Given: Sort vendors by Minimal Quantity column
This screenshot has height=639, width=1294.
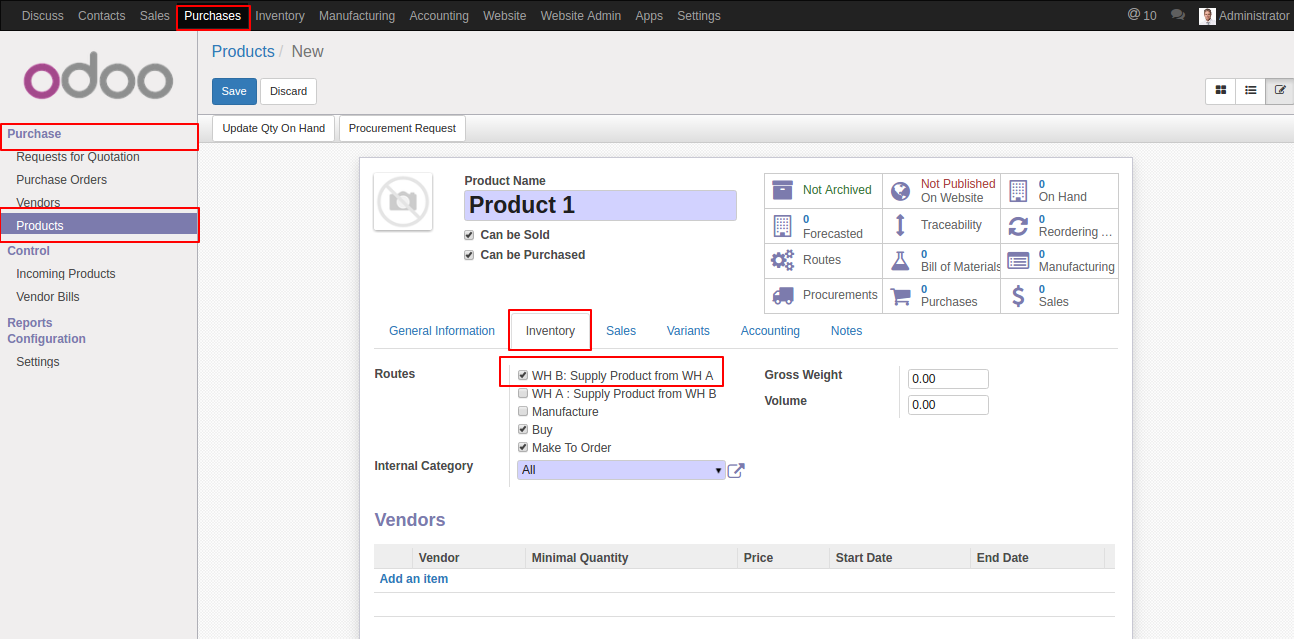Looking at the screenshot, I should point(631,558).
